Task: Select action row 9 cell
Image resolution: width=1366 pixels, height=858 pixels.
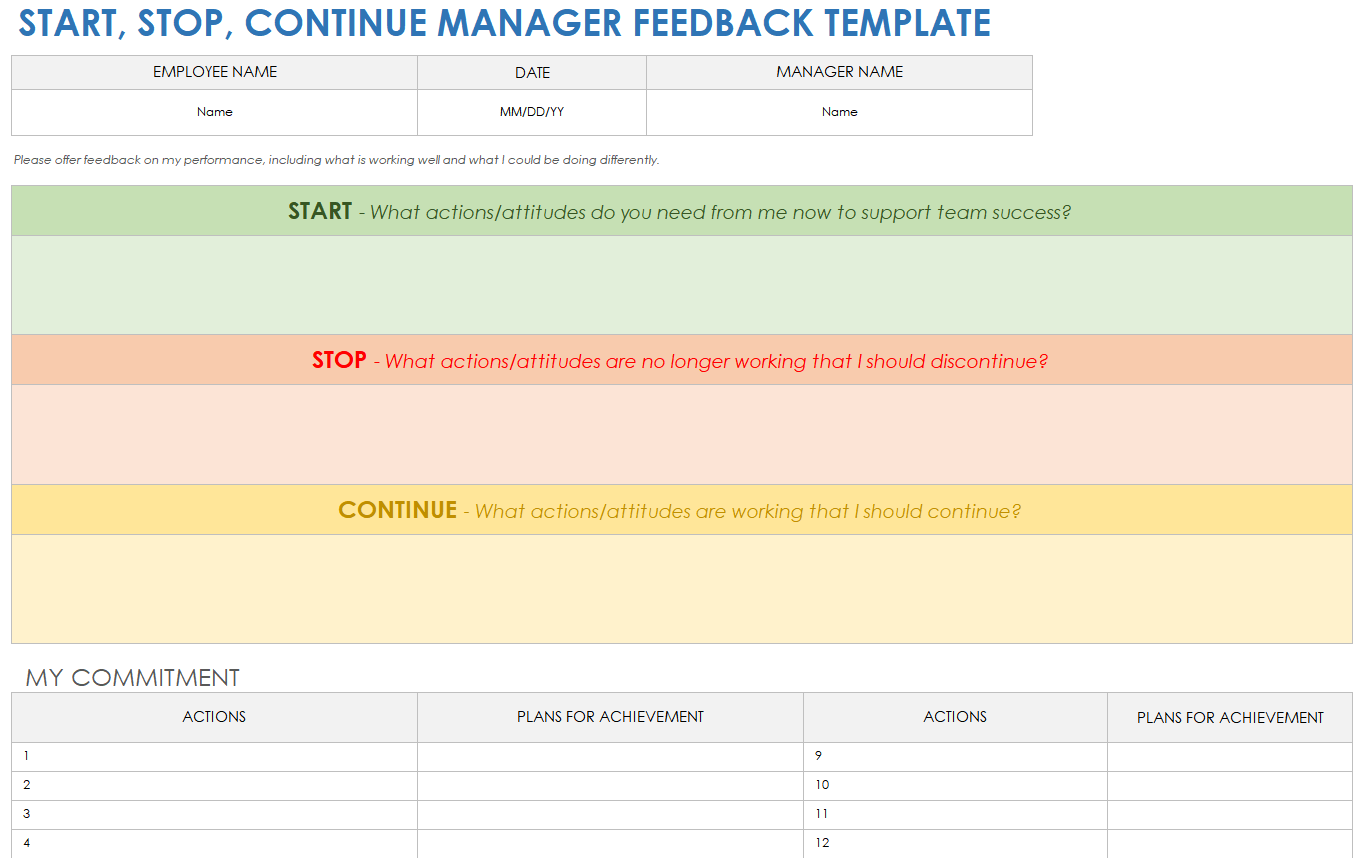Action: [955, 757]
